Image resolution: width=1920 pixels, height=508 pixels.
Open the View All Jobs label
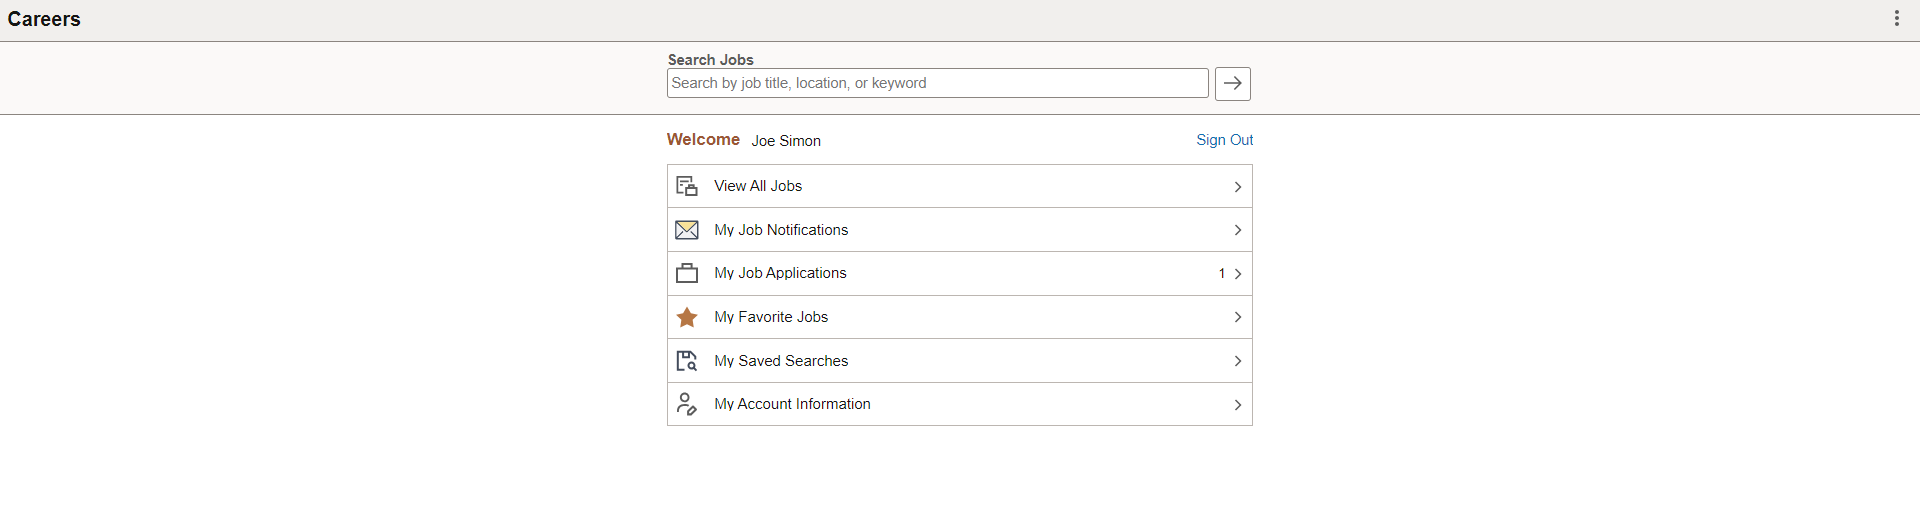(758, 186)
